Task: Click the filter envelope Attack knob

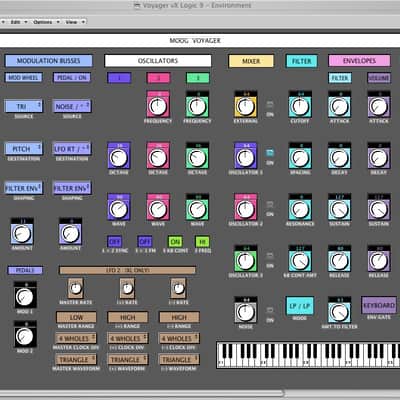Action: point(339,106)
